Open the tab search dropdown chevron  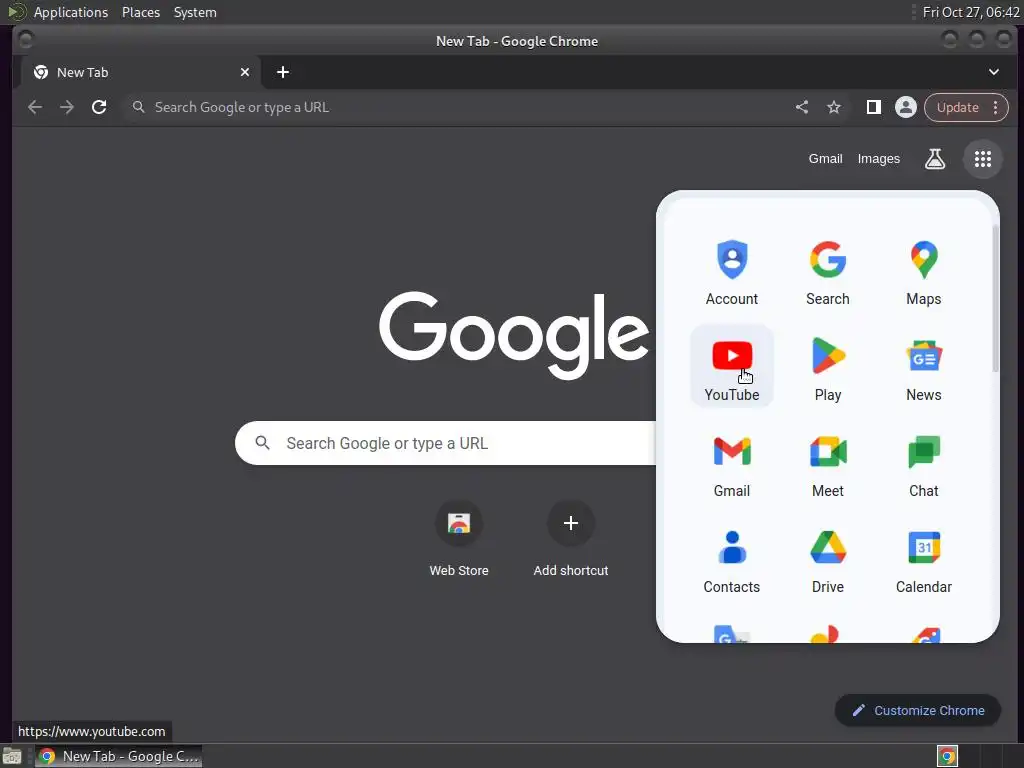click(993, 72)
